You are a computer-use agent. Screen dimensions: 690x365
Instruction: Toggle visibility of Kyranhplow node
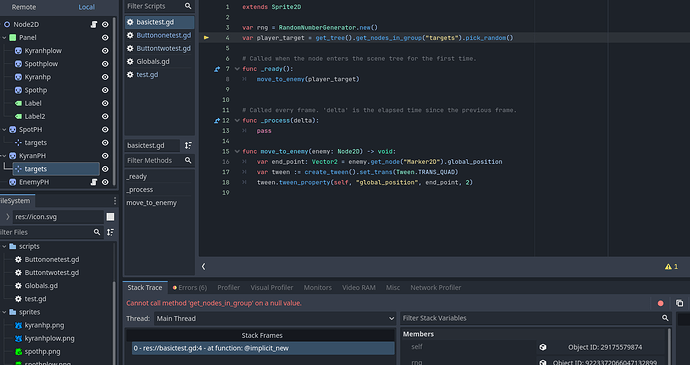tap(105, 51)
